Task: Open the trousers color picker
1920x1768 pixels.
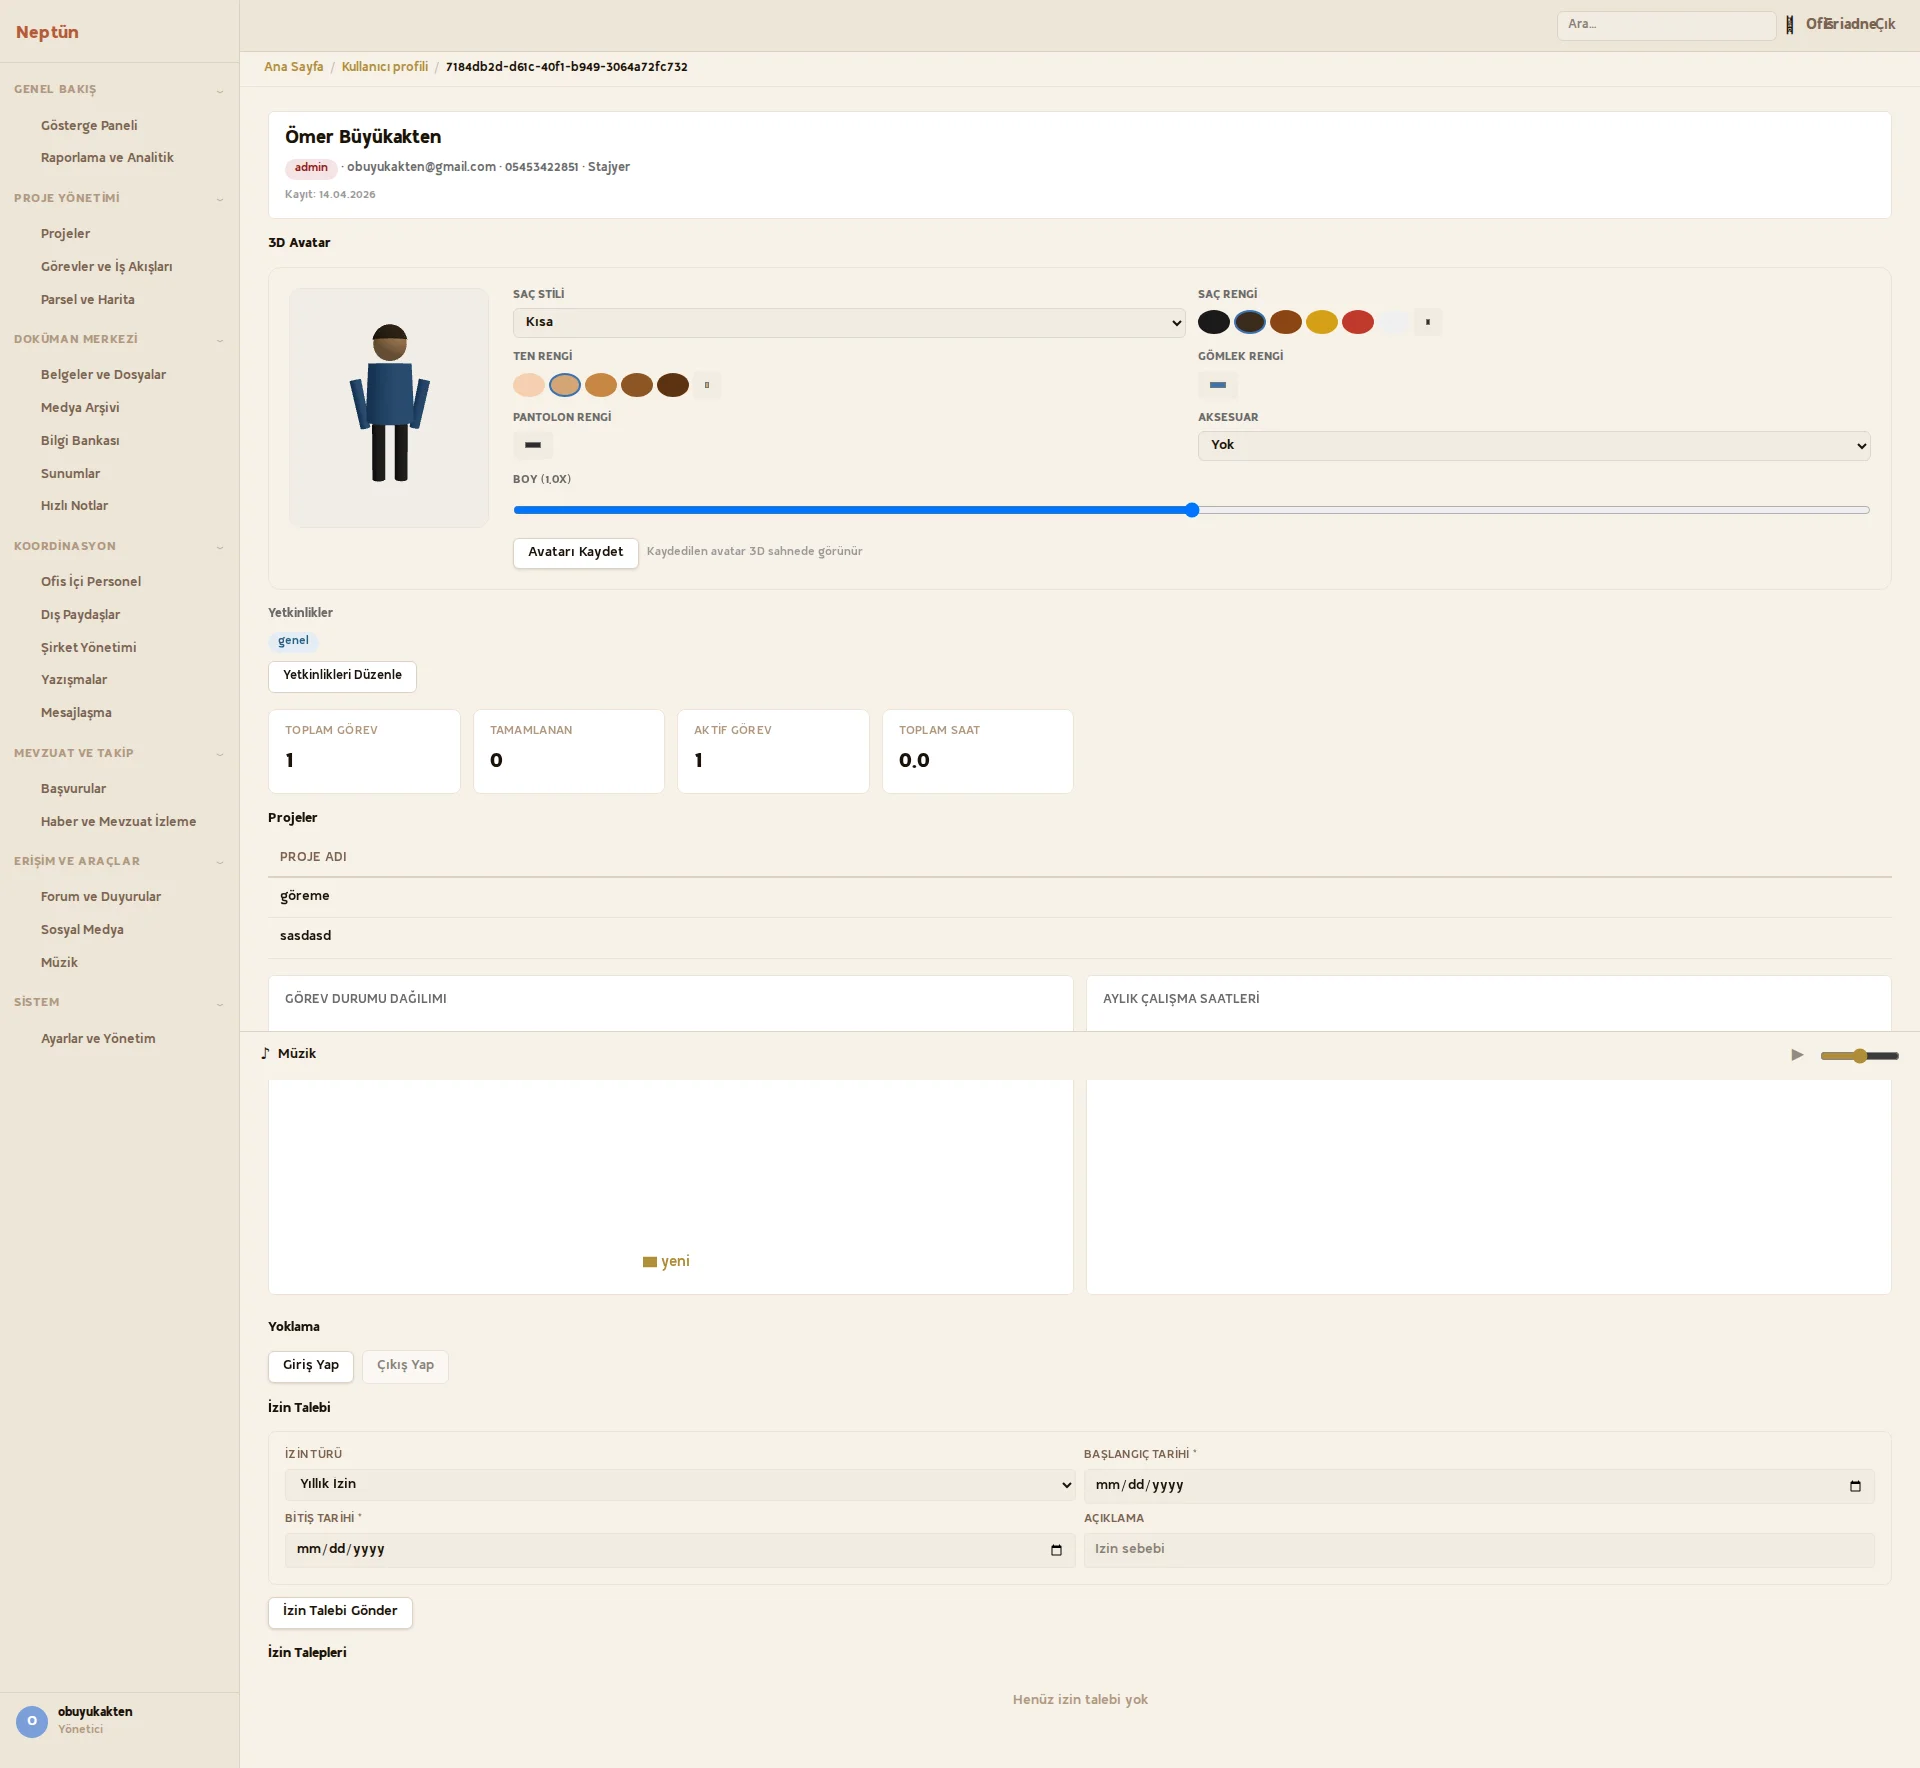Action: point(533,445)
